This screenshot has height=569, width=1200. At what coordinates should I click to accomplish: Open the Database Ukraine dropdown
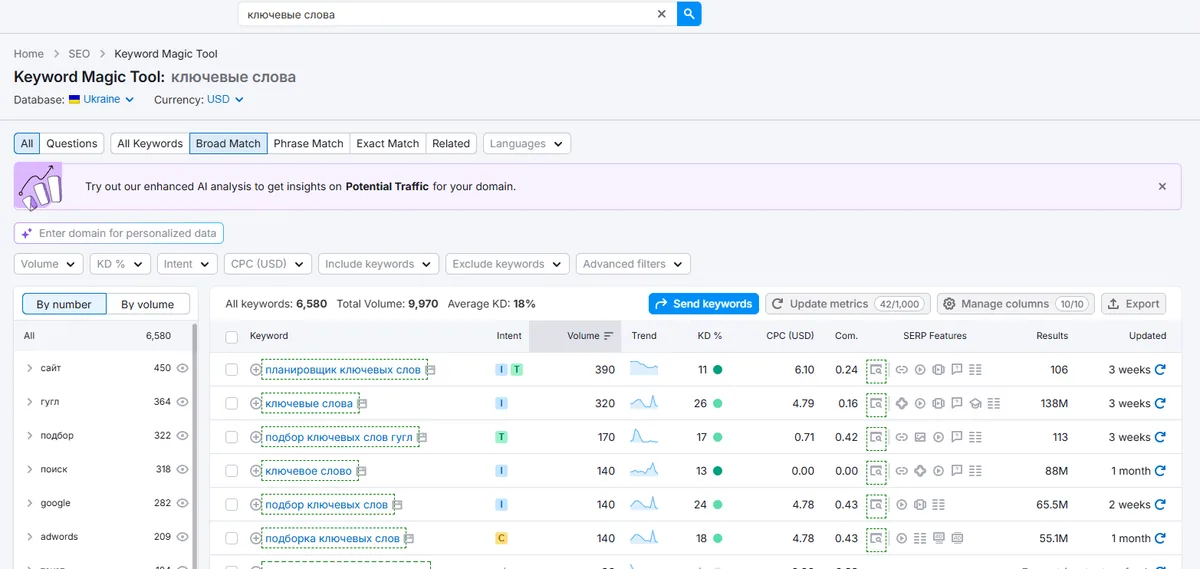pos(101,100)
